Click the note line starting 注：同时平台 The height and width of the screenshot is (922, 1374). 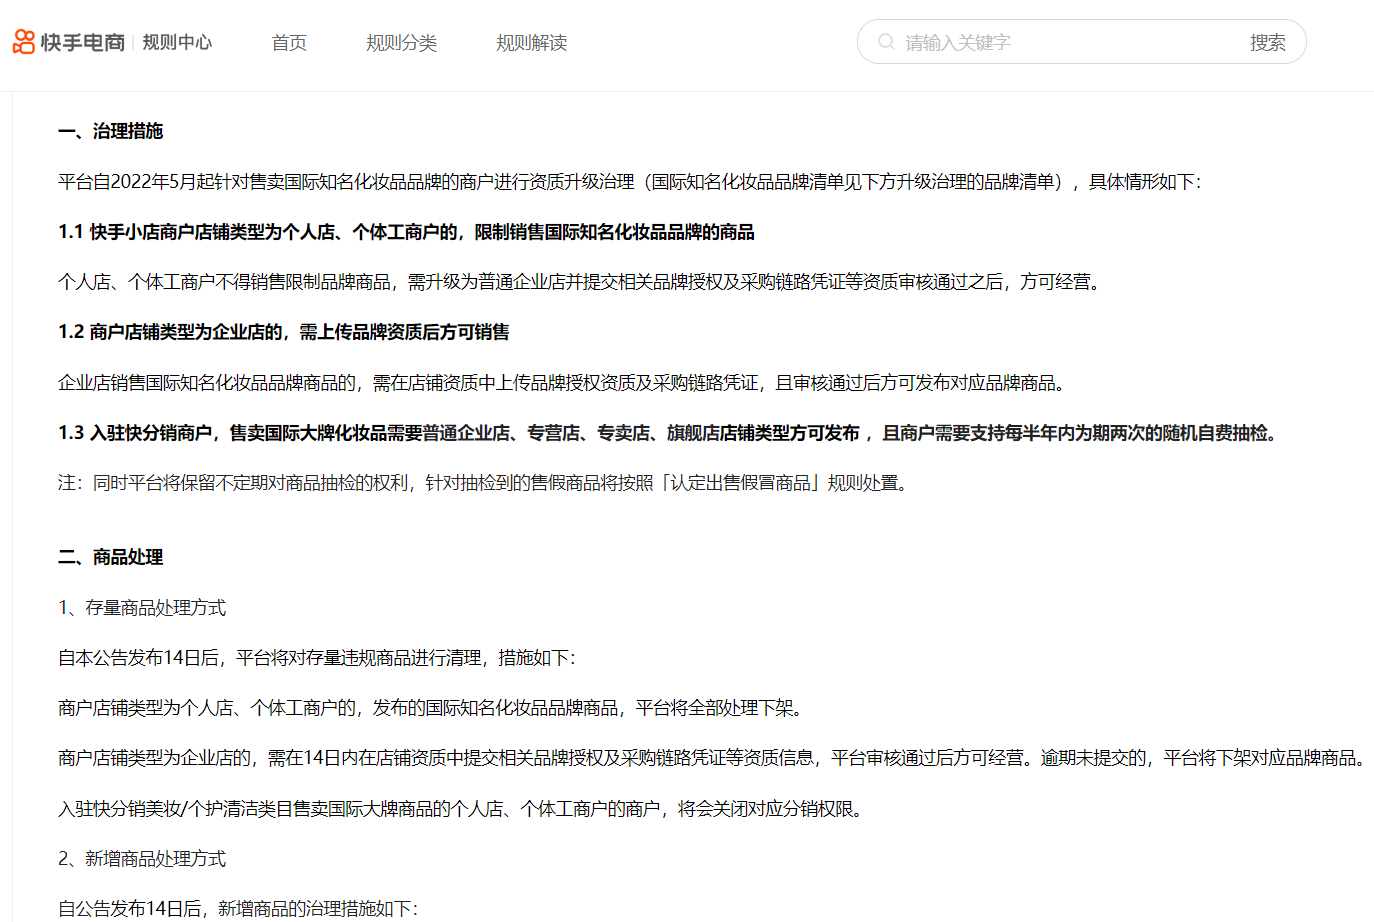(x=484, y=483)
